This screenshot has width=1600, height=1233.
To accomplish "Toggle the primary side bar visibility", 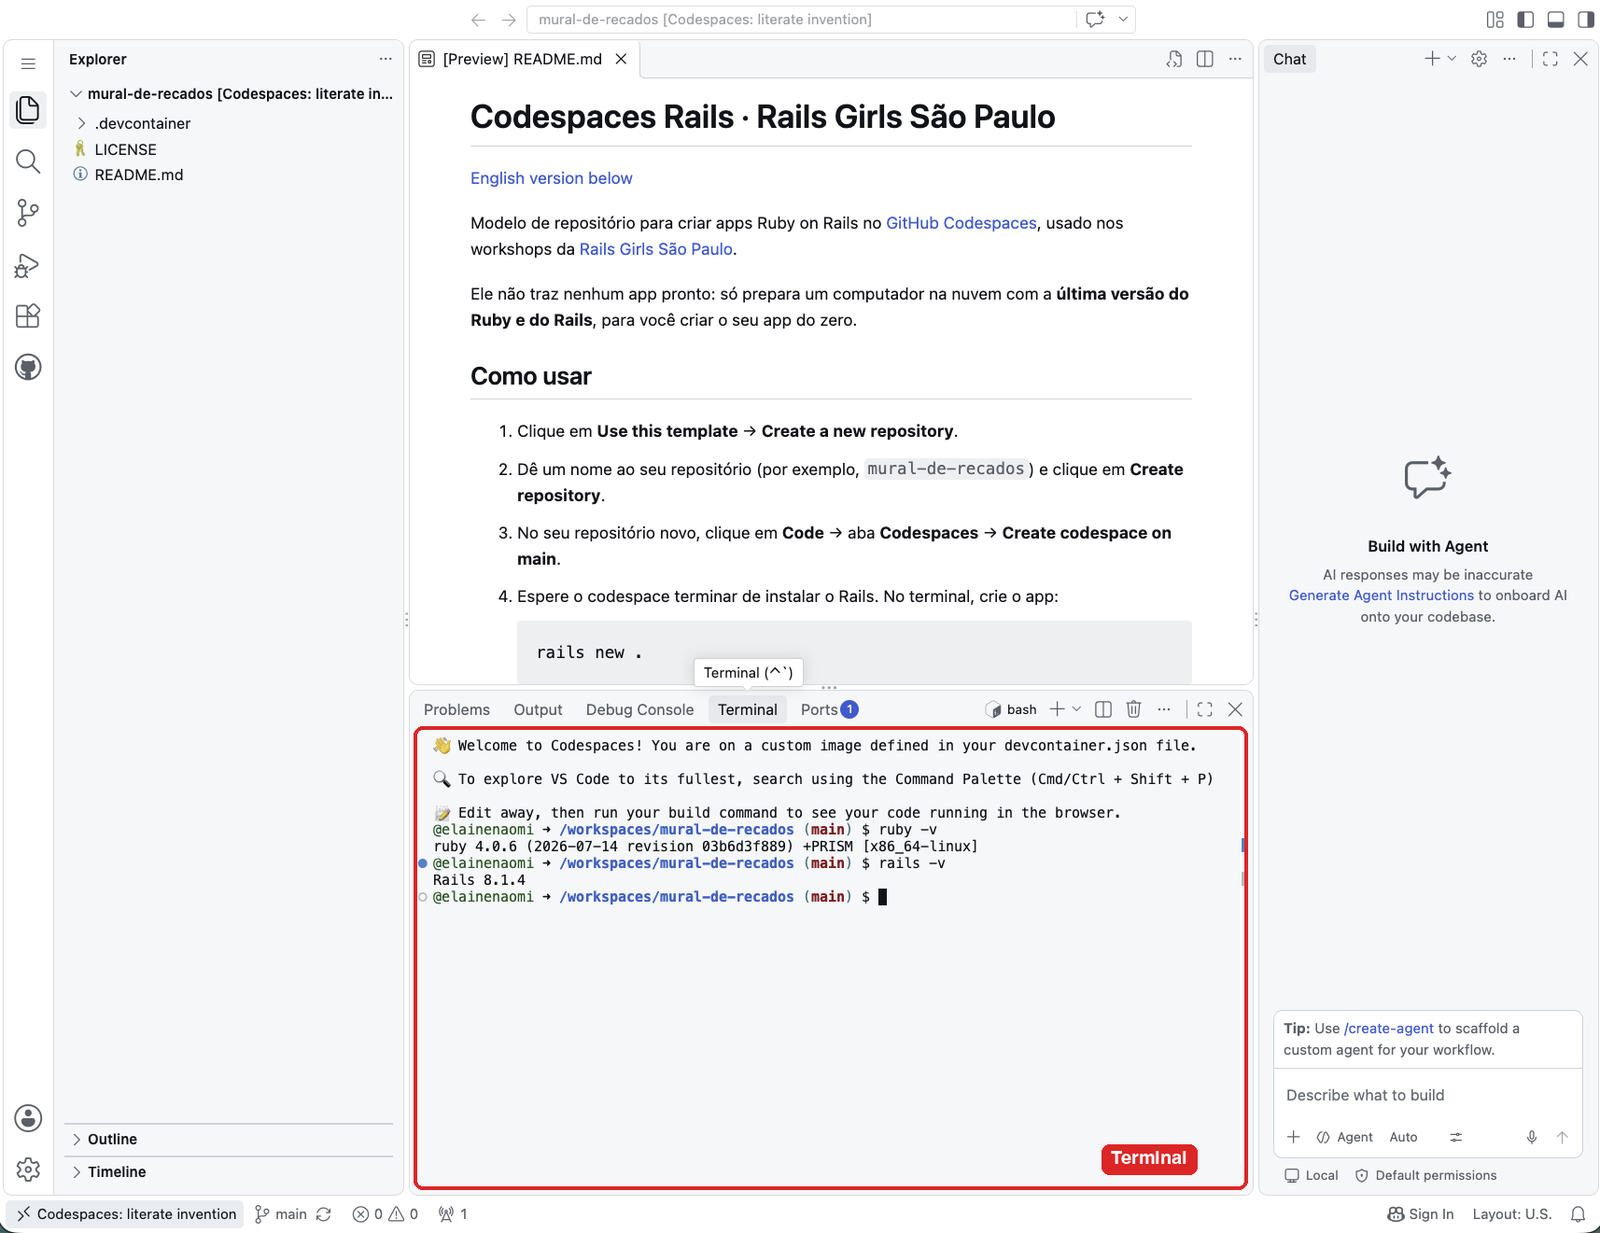I will [1525, 19].
